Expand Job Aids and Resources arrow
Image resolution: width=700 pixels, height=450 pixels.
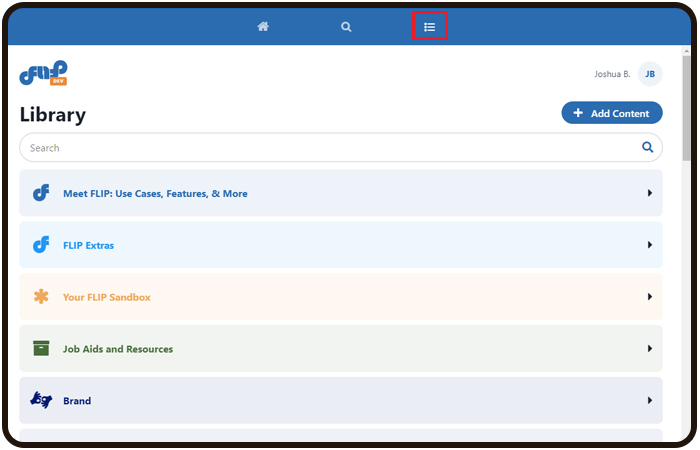pos(650,348)
